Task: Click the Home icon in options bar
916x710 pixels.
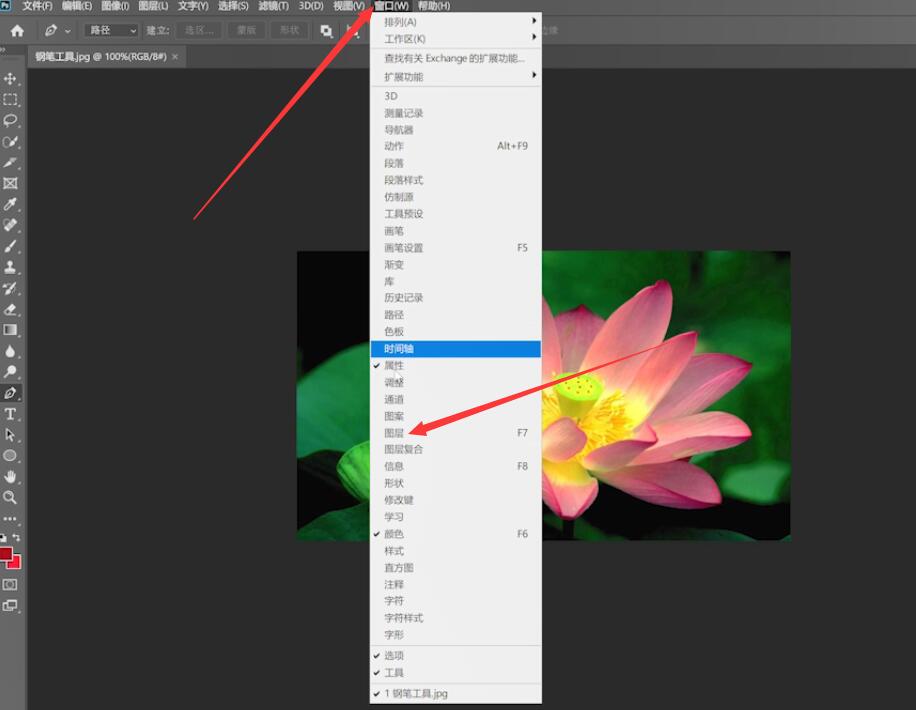Action: point(18,30)
